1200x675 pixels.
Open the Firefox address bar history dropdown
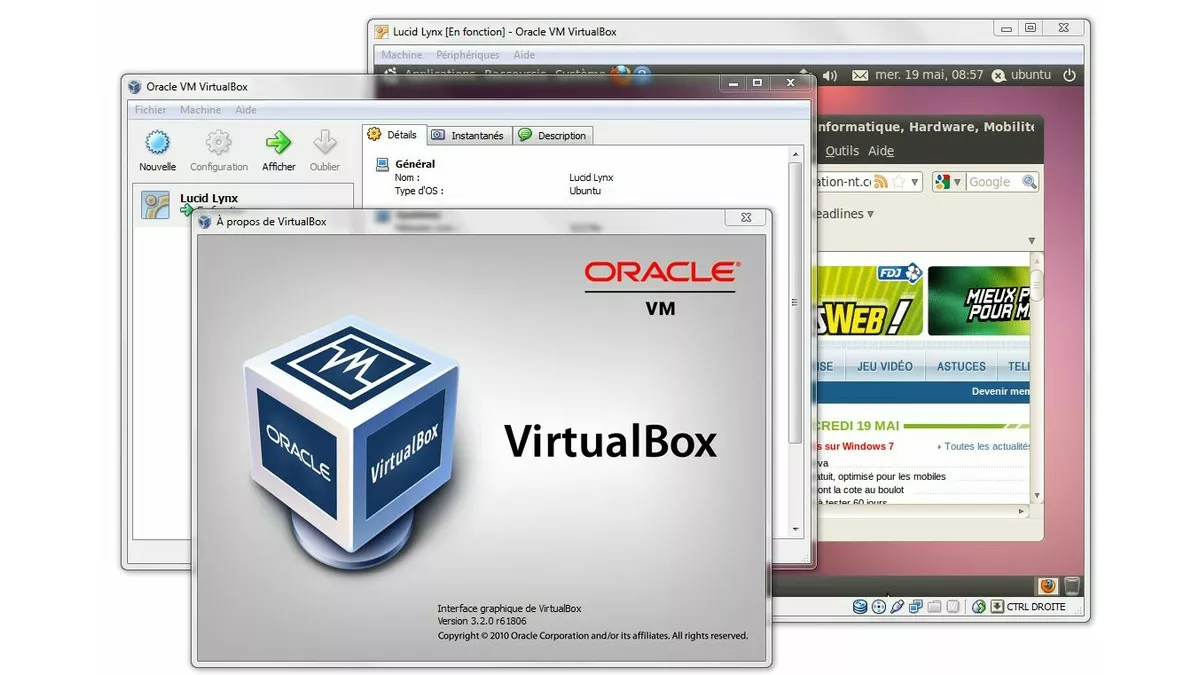[x=914, y=182]
